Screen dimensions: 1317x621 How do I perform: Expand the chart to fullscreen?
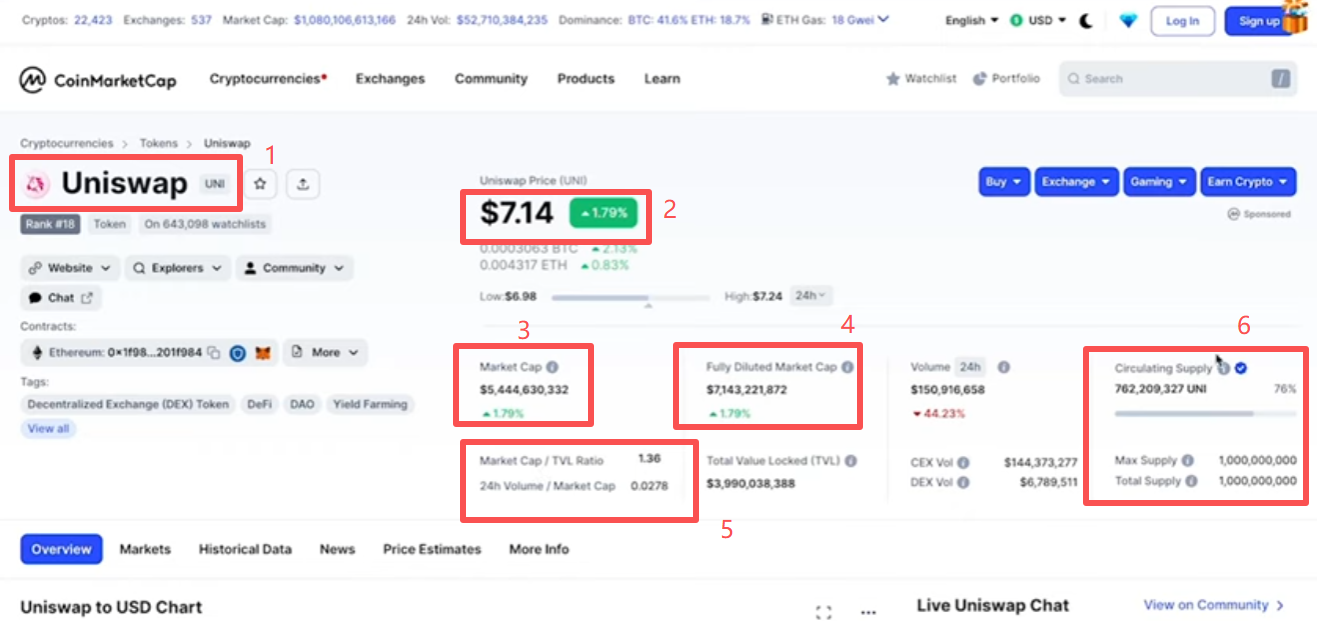tap(823, 612)
